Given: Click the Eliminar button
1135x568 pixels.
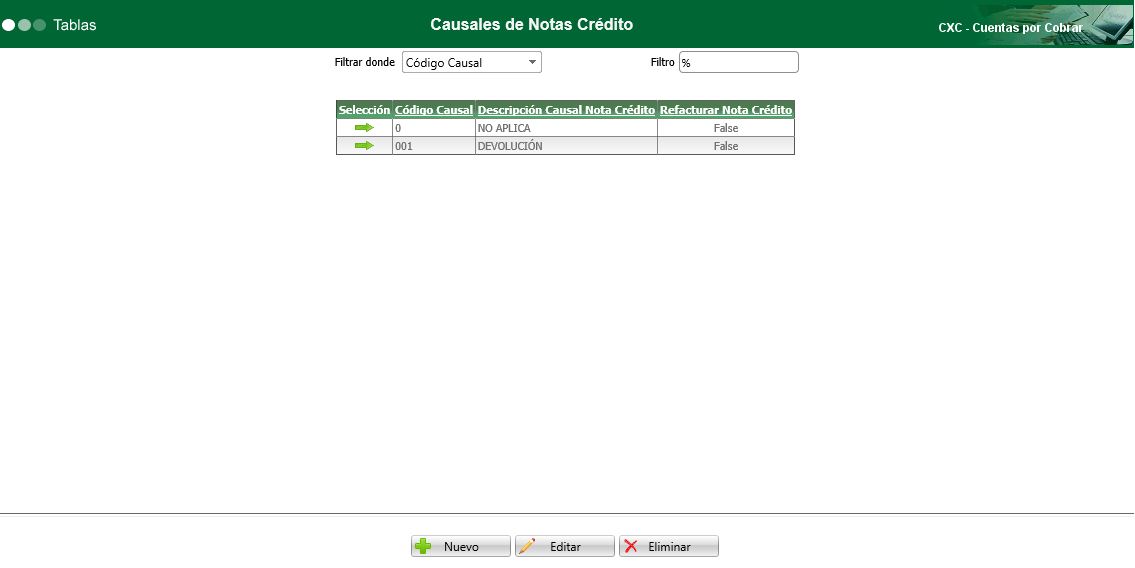Looking at the screenshot, I should click(669, 546).
